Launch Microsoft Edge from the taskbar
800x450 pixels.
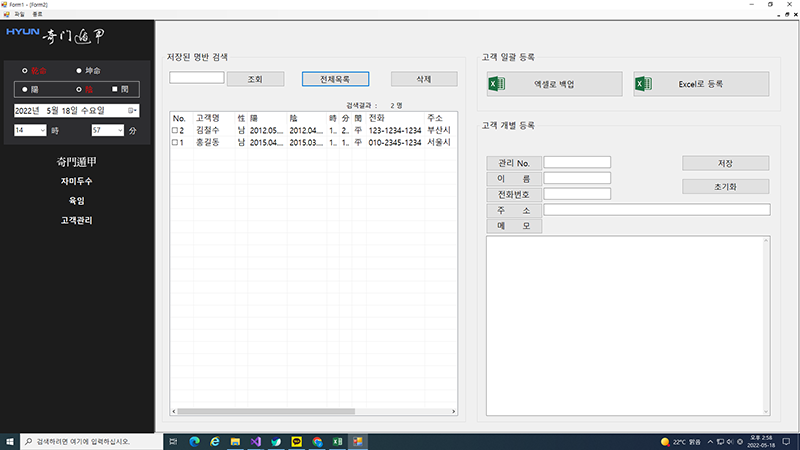(194, 441)
